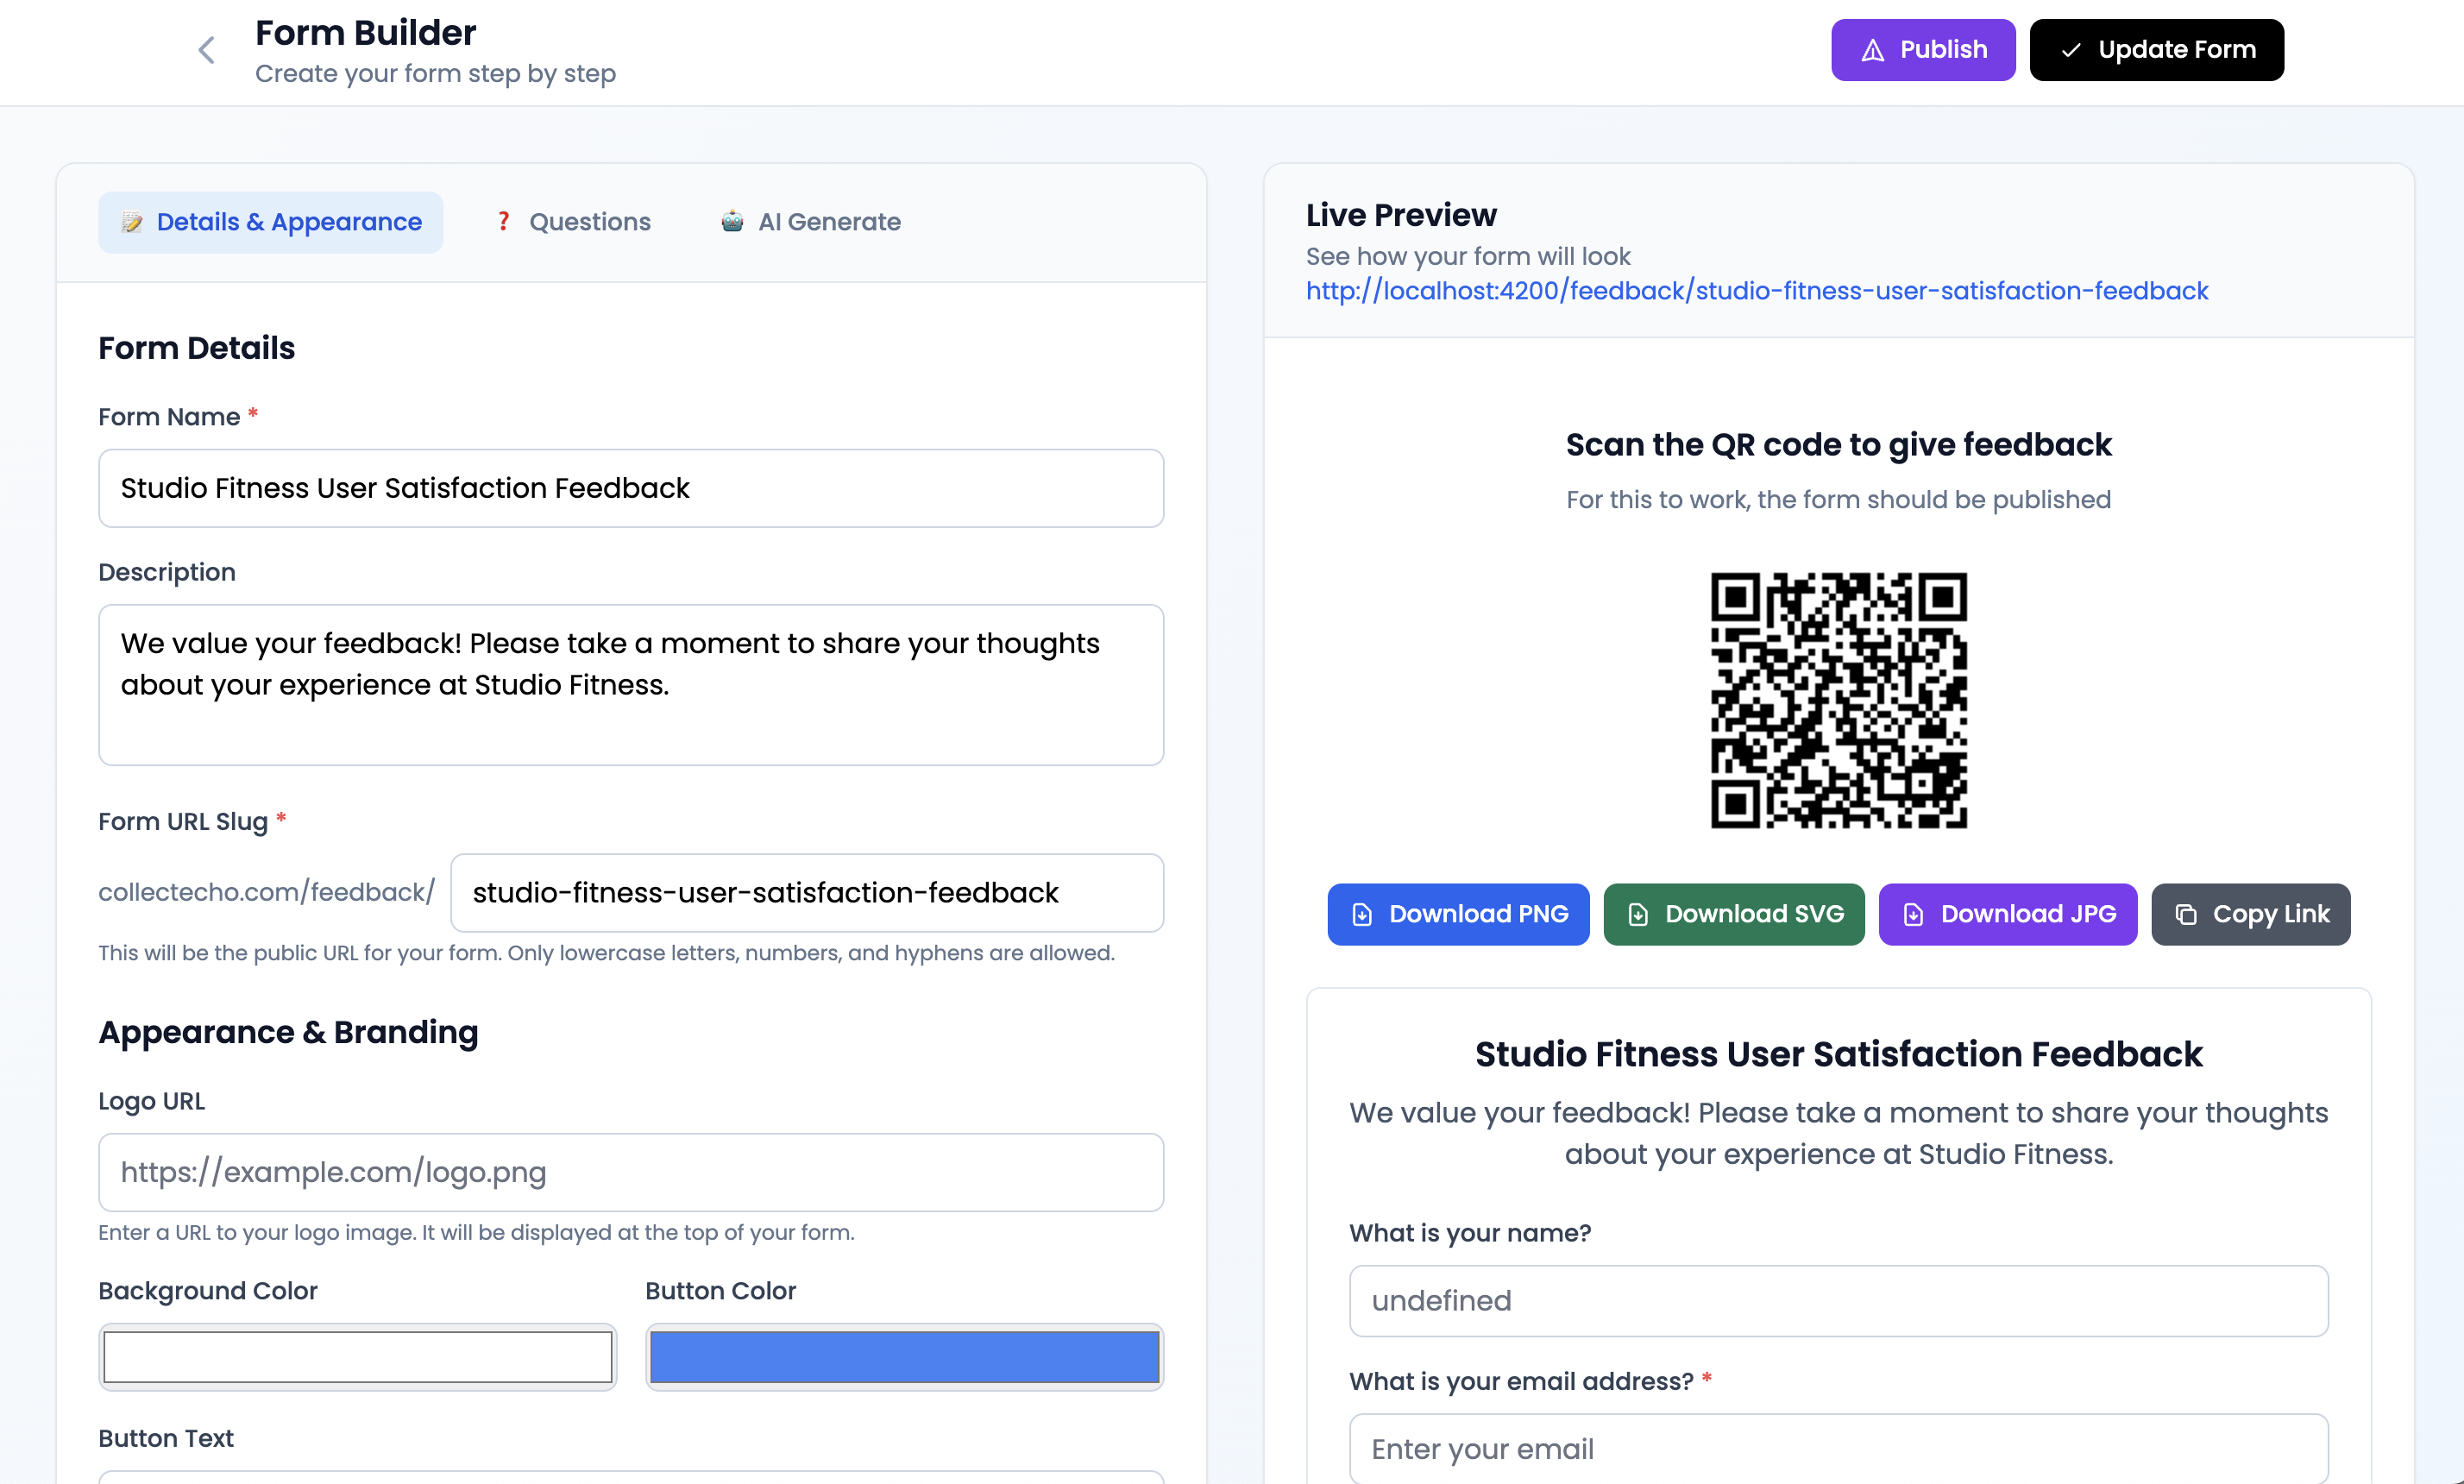The image size is (2464, 1484).
Task: Click the file icon in Download JPG
Action: (1913, 915)
